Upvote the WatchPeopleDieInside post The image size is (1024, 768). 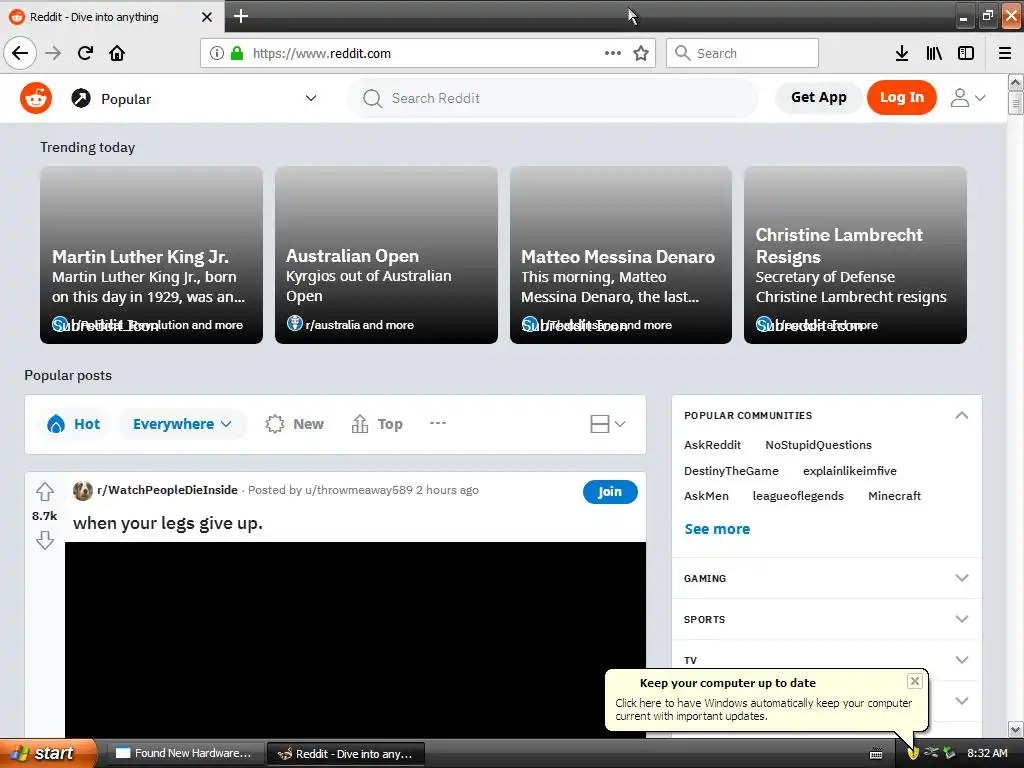(x=45, y=491)
